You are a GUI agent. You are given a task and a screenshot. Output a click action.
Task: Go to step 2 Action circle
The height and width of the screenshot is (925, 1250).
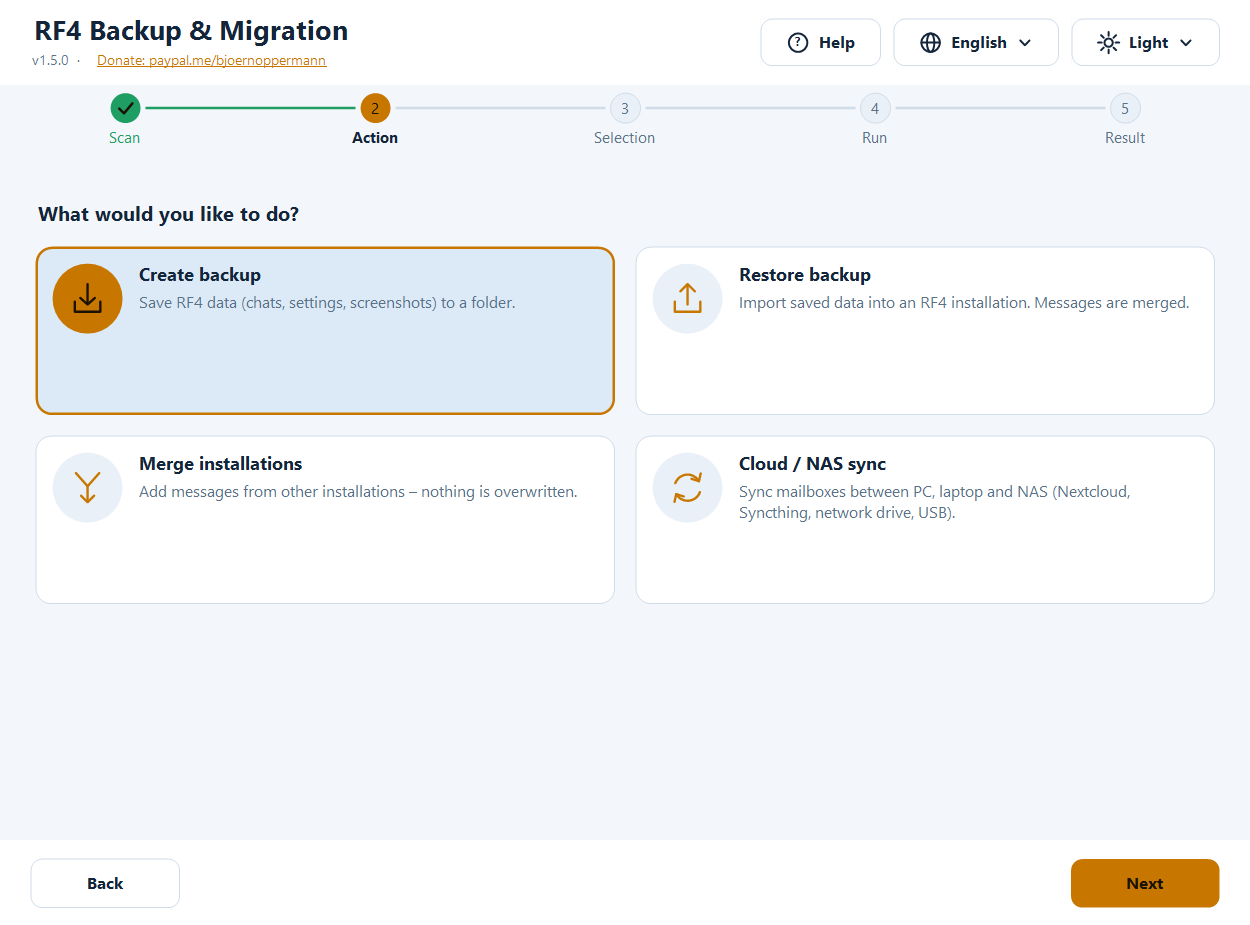[x=375, y=108]
